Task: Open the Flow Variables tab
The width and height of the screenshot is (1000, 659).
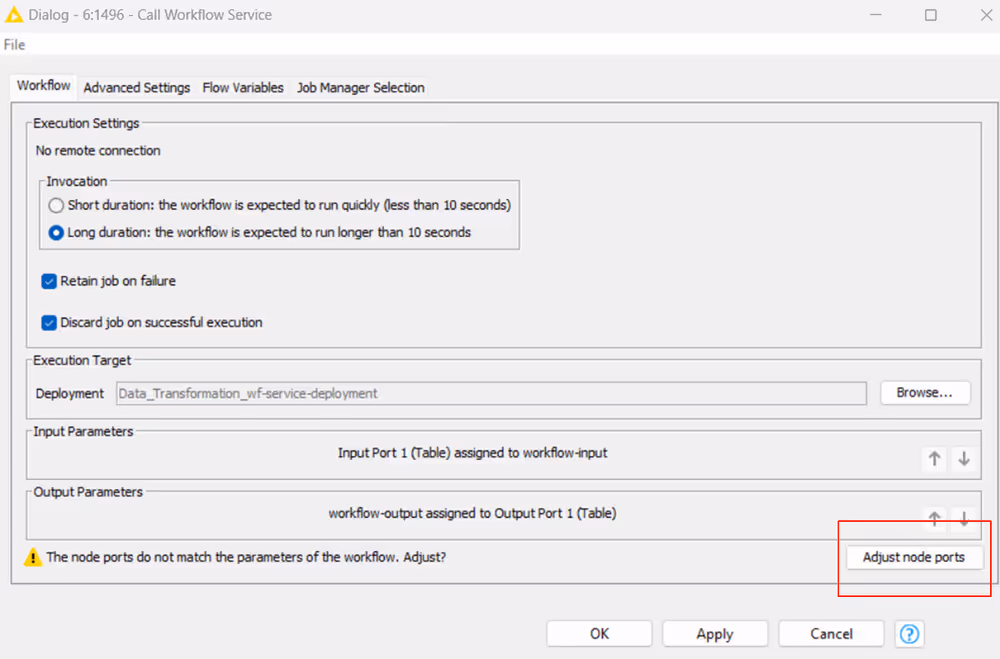Action: pyautogui.click(x=243, y=88)
